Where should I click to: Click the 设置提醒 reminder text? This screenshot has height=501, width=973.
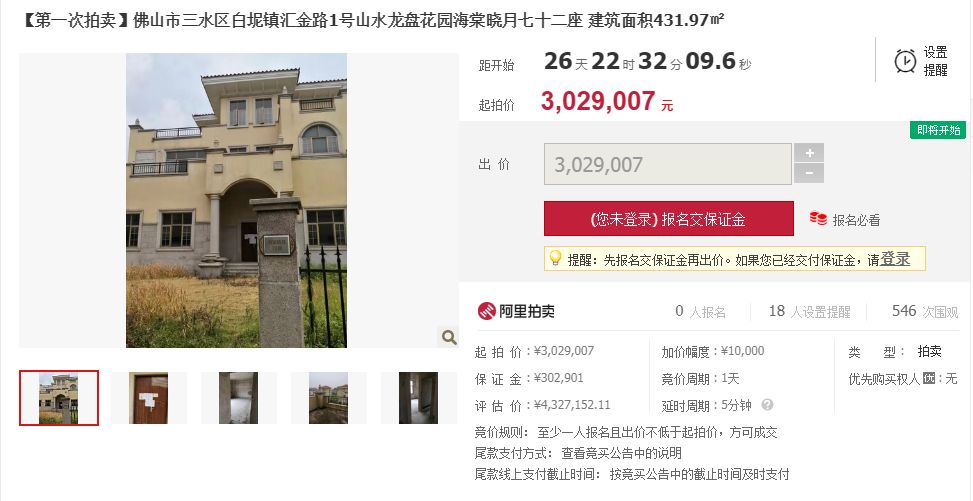[x=935, y=61]
